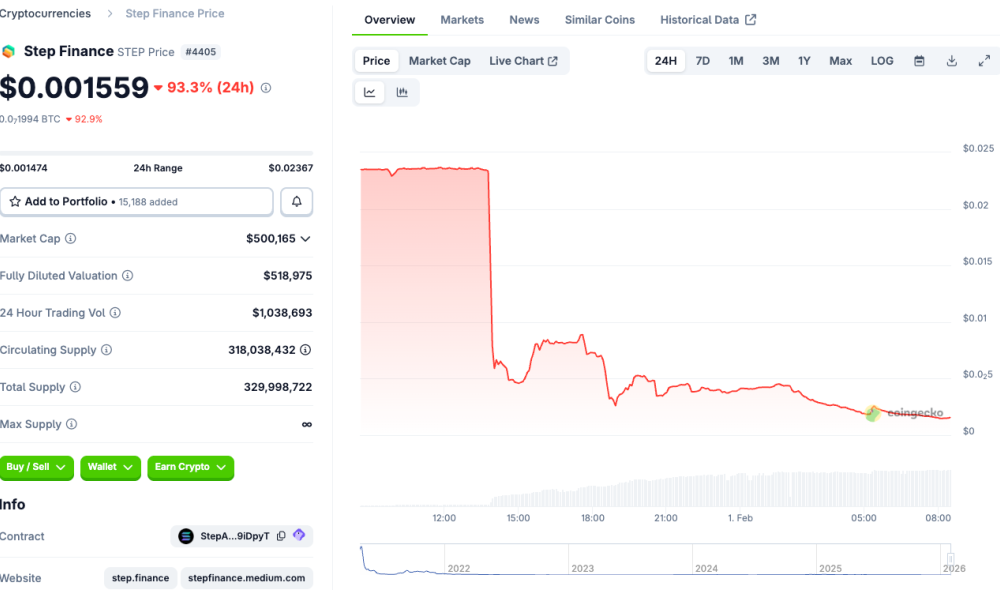Enable price alert via bell icon
The width and height of the screenshot is (1000, 590).
(296, 201)
